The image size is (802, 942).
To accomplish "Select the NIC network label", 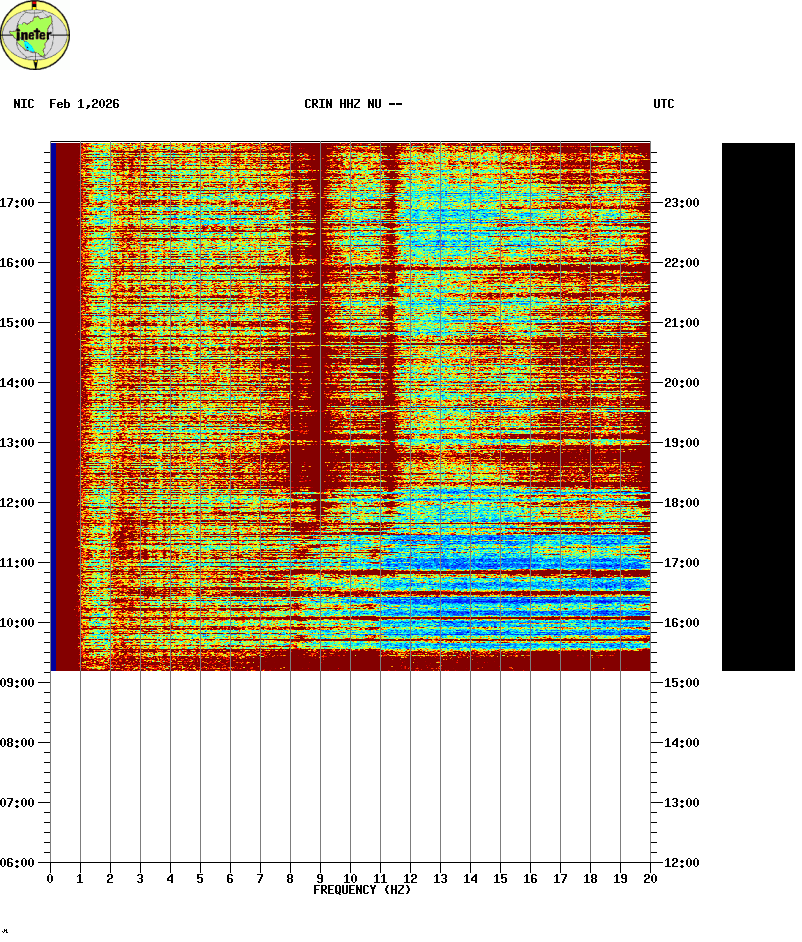I will 23,104.
